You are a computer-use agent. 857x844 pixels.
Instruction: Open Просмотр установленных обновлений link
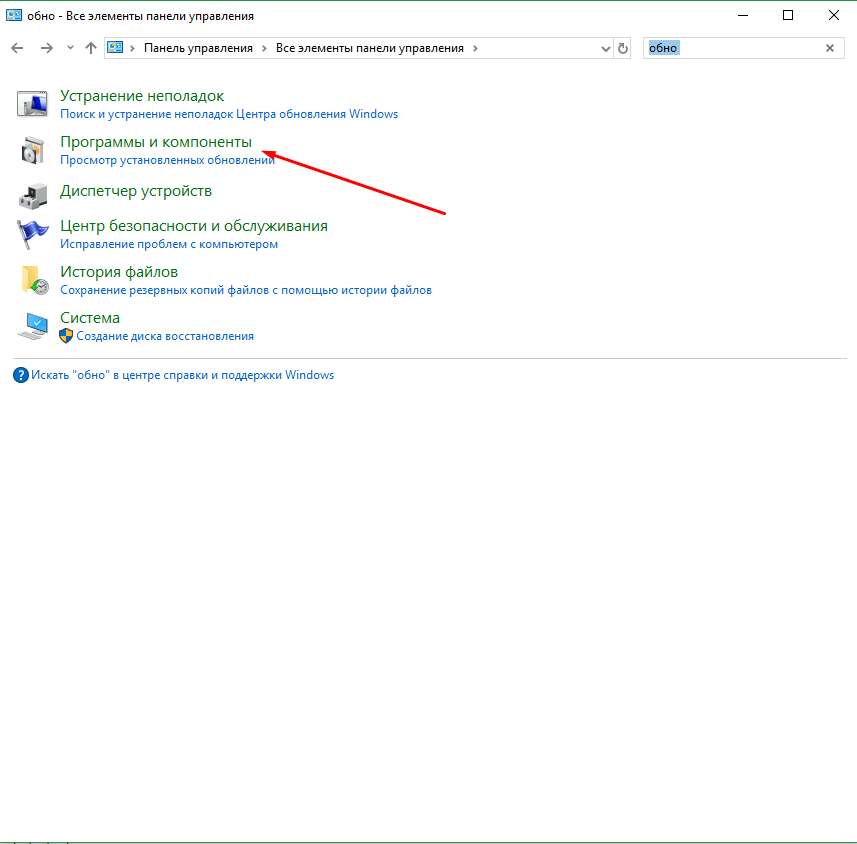coord(167,160)
